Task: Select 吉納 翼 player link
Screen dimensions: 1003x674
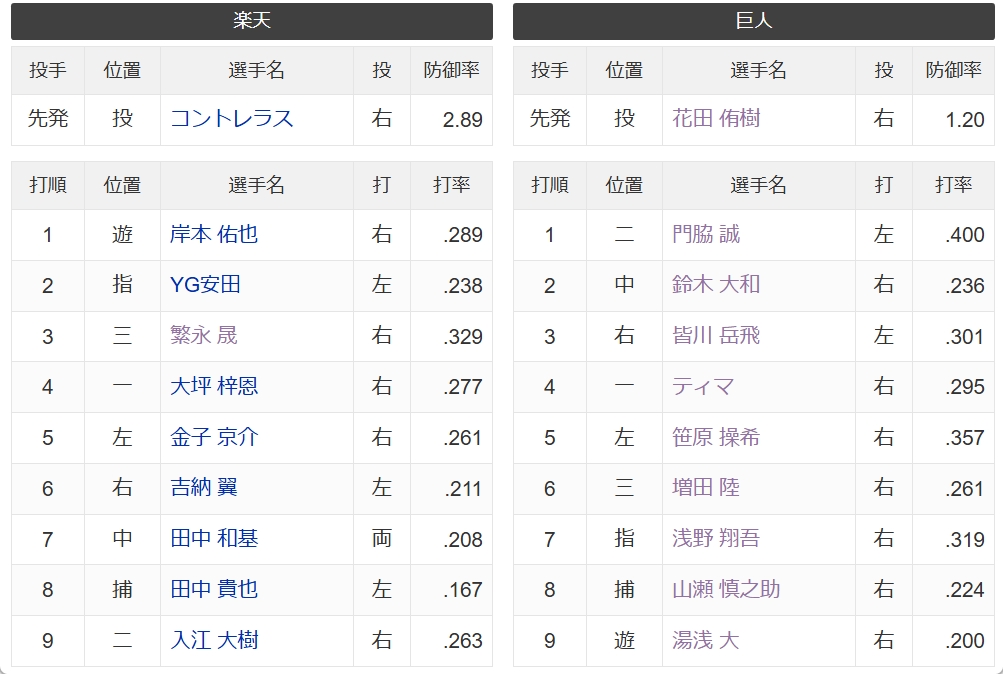Action: click(x=203, y=488)
